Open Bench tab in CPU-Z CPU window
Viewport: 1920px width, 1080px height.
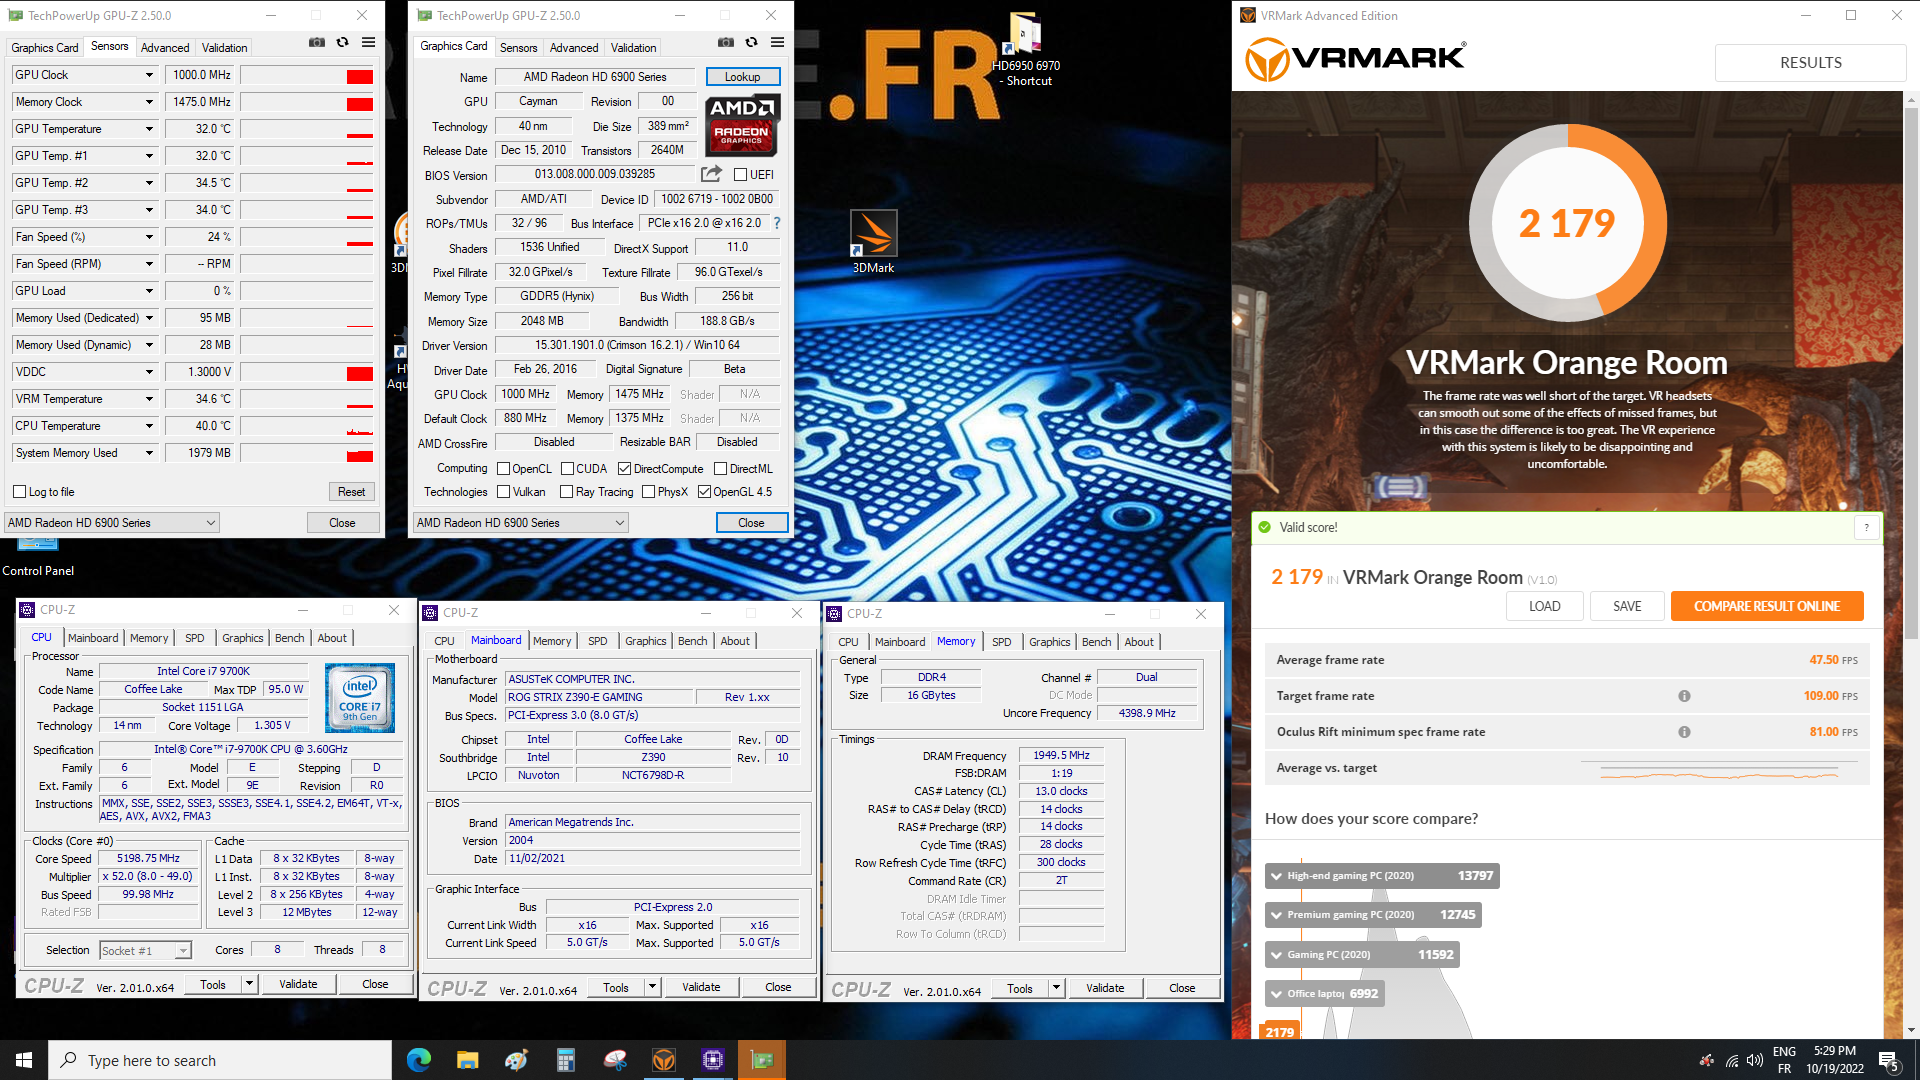pyautogui.click(x=289, y=638)
